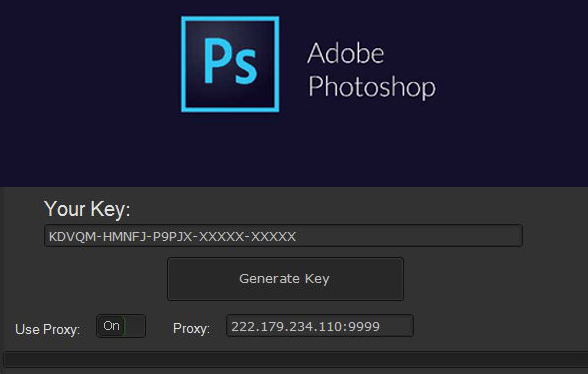Click the cyan Ps letters inside logo

231,61
